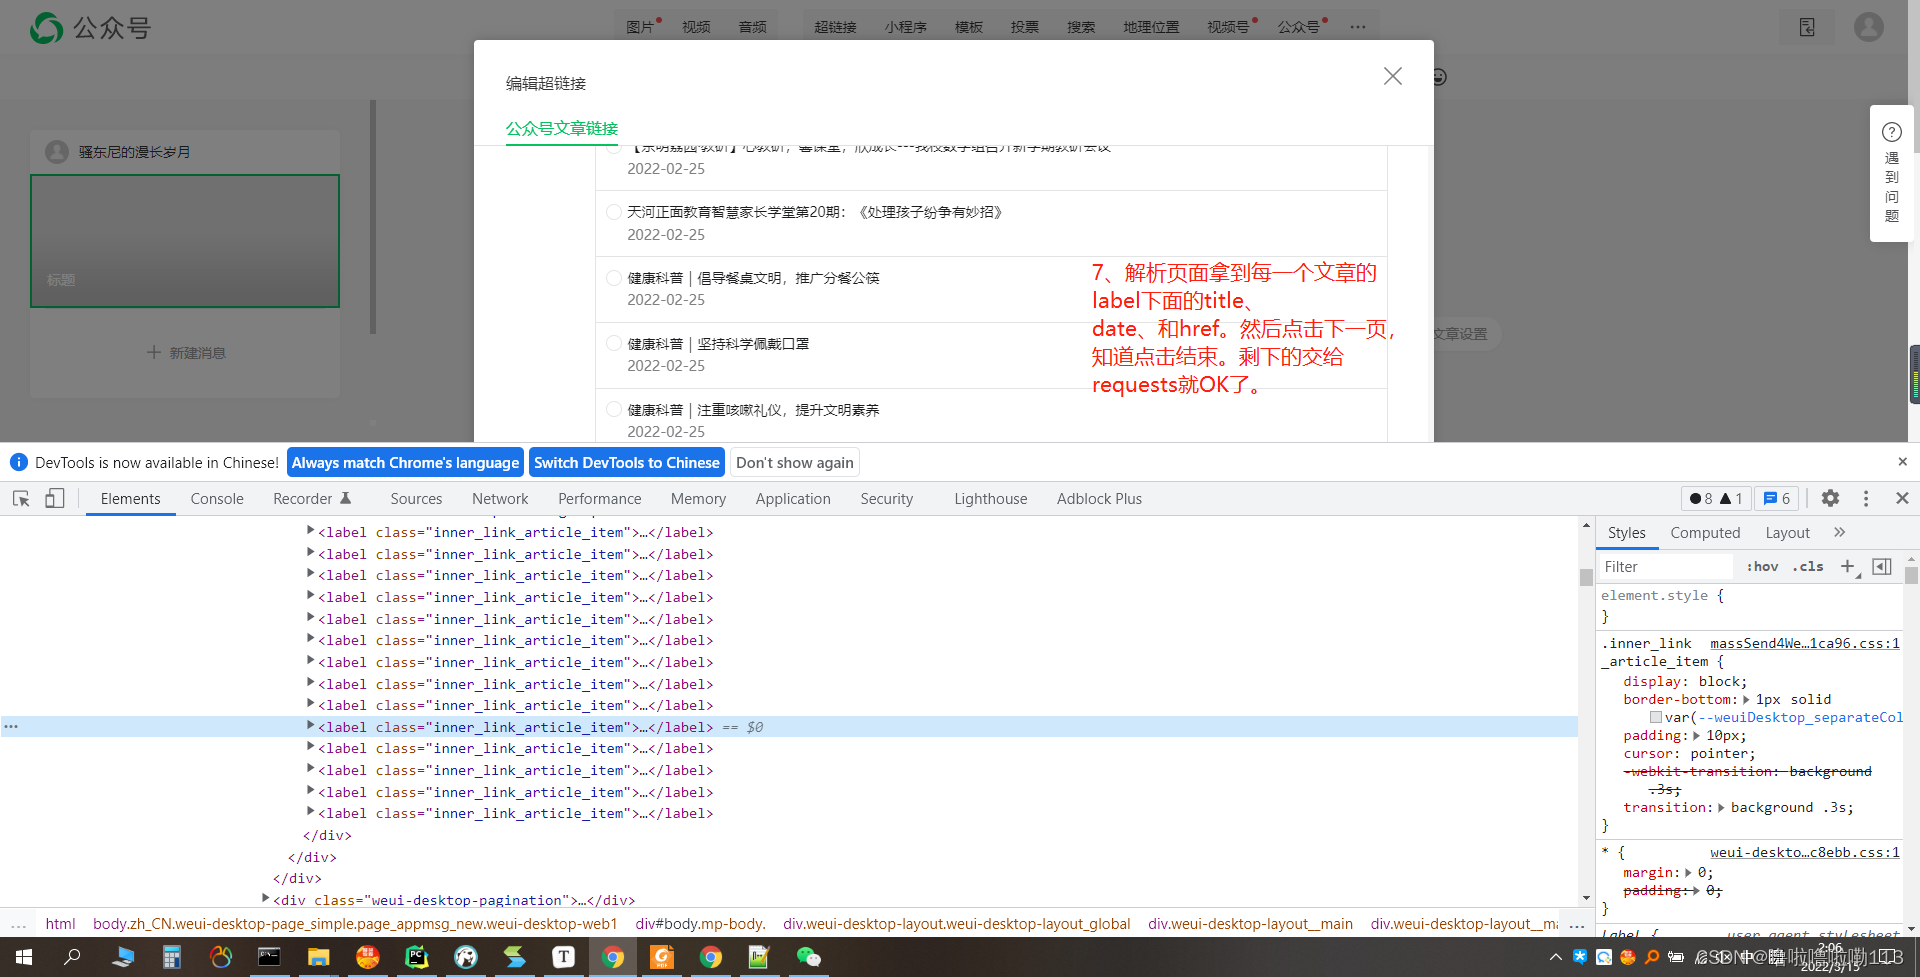Expand the margin 0 property
Image resolution: width=1920 pixels, height=977 pixels.
[x=1688, y=873]
